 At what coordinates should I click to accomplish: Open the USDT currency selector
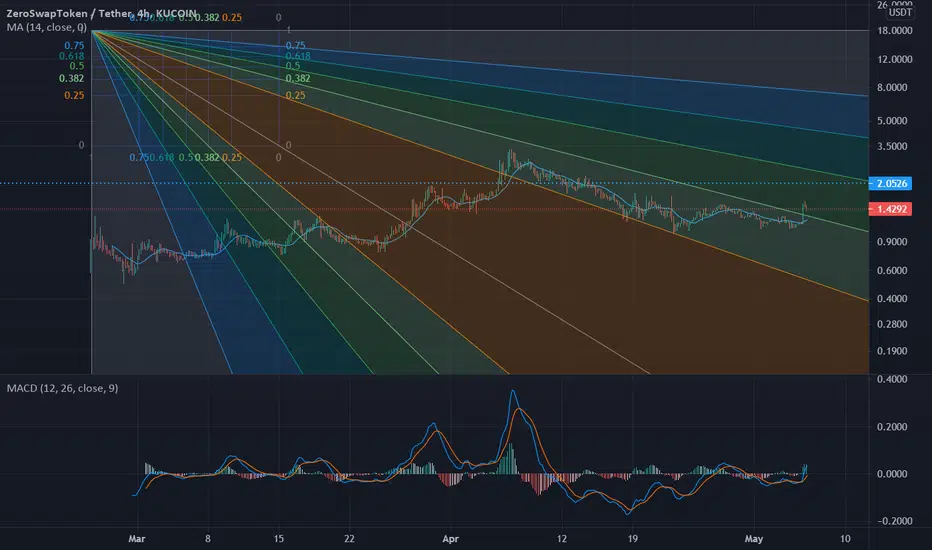pos(900,12)
